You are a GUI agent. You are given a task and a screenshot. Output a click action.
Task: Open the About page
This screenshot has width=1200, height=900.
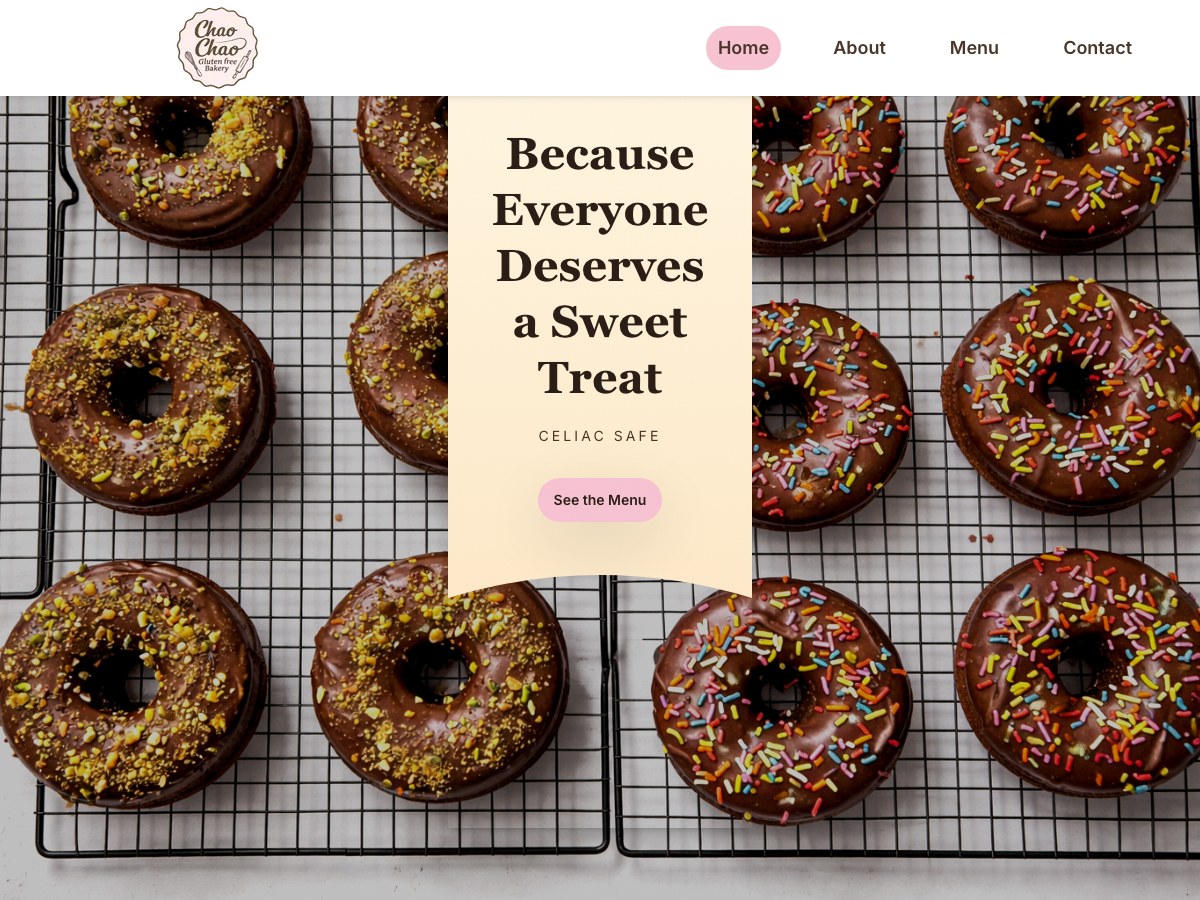click(x=859, y=48)
